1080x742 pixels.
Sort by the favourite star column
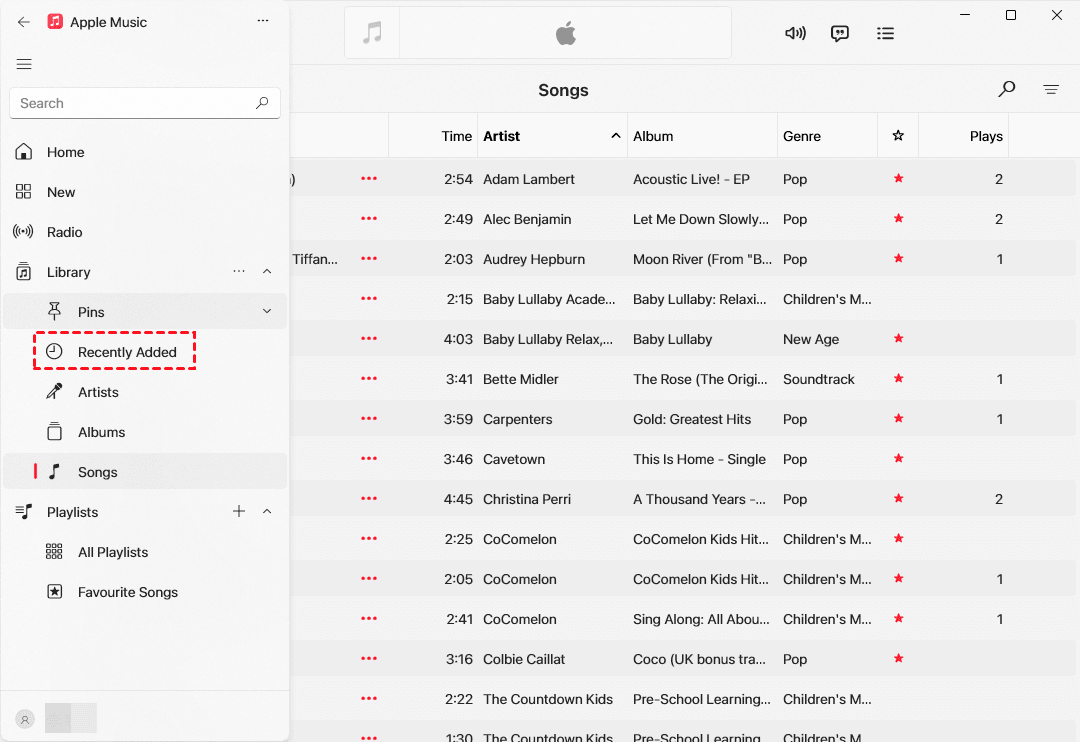point(898,136)
